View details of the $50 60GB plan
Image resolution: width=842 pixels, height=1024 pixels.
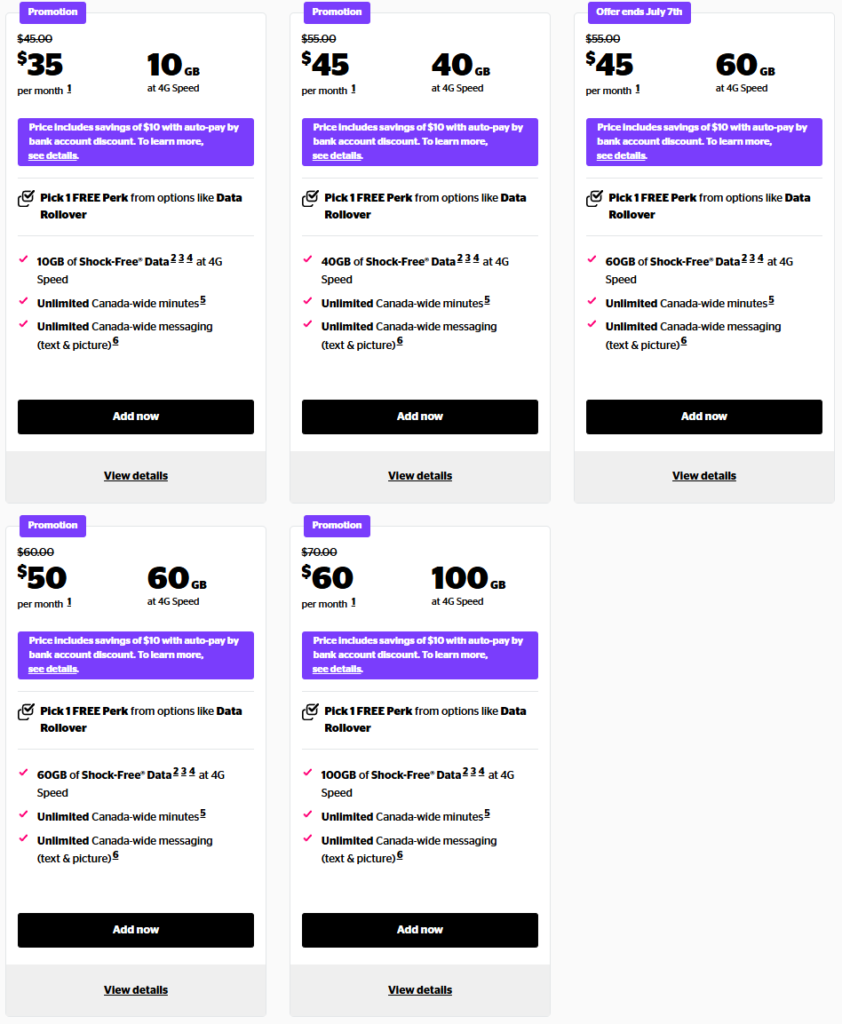(x=136, y=990)
